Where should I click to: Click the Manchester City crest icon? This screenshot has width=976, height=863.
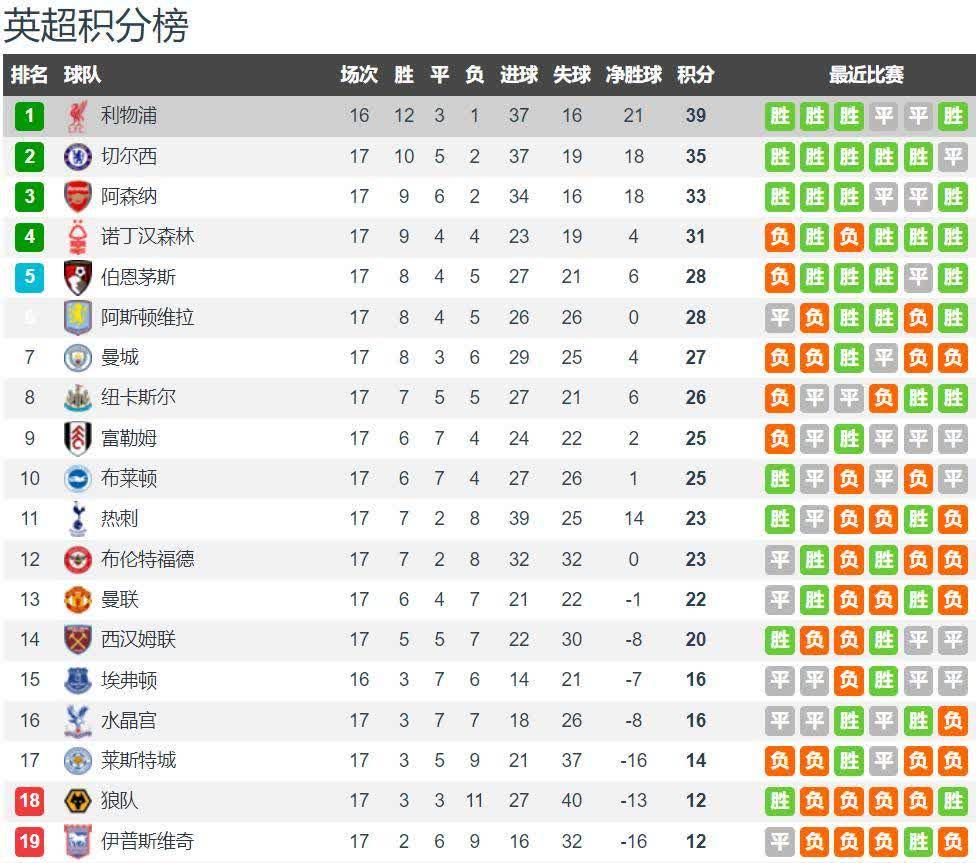click(x=77, y=357)
